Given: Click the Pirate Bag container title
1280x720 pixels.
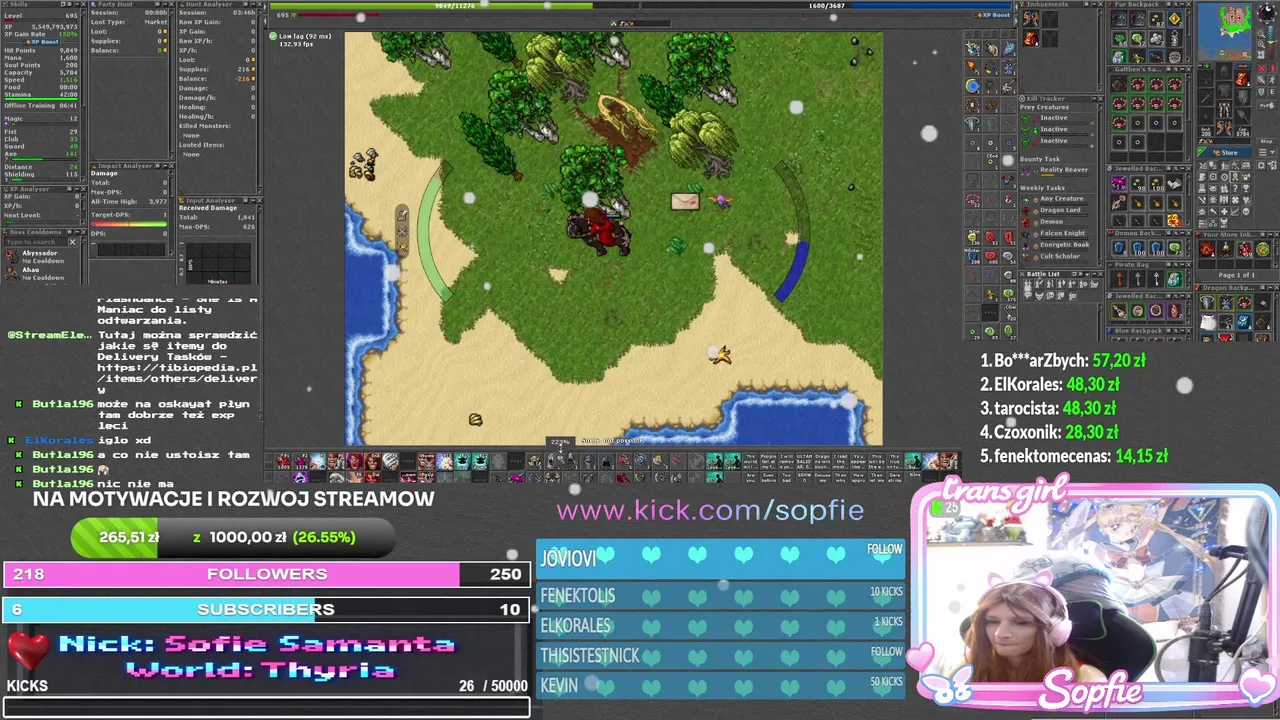Looking at the screenshot, I should [1132, 264].
